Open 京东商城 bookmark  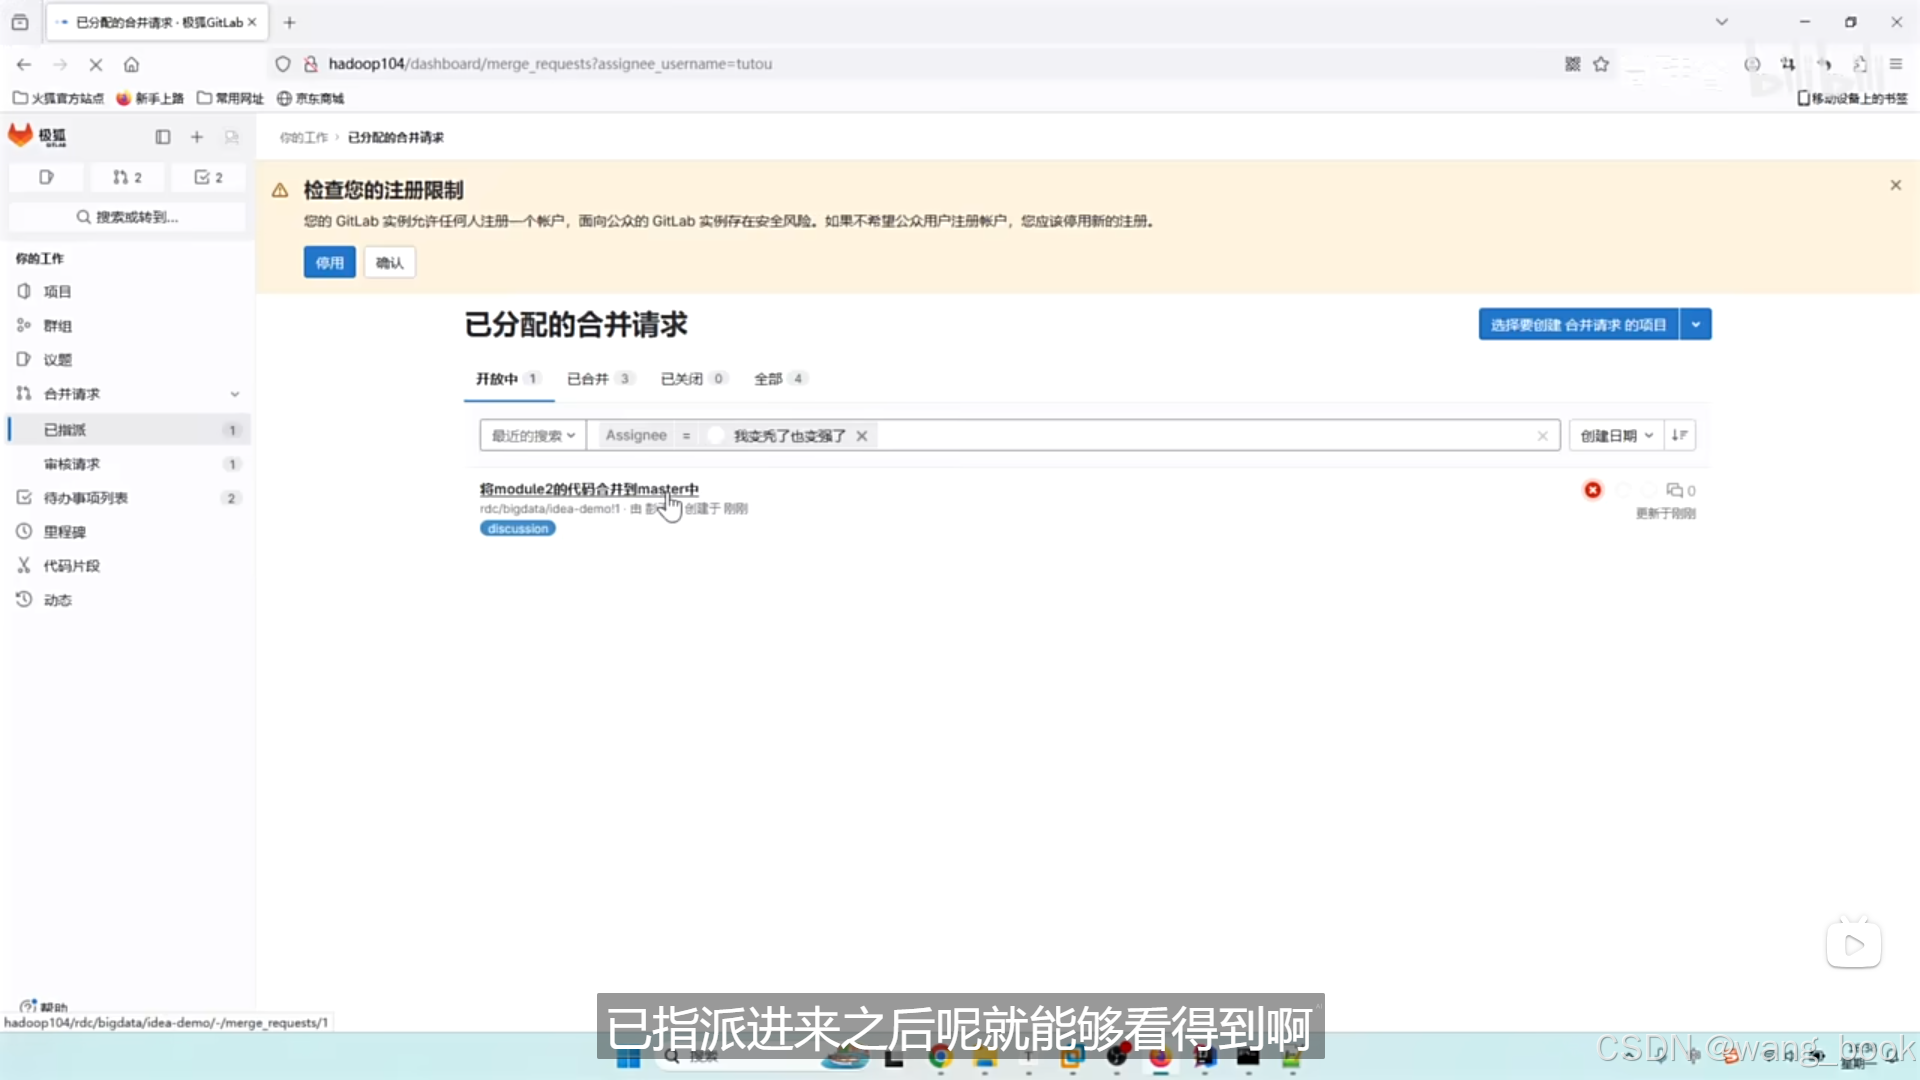pos(311,98)
